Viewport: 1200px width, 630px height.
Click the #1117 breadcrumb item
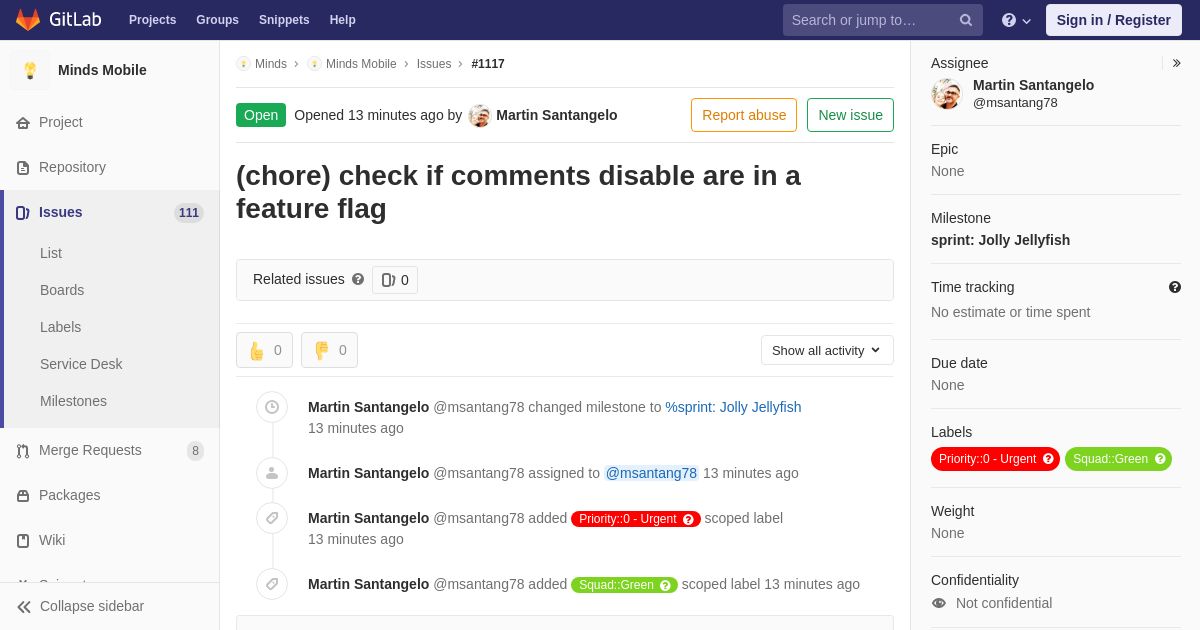(x=488, y=64)
